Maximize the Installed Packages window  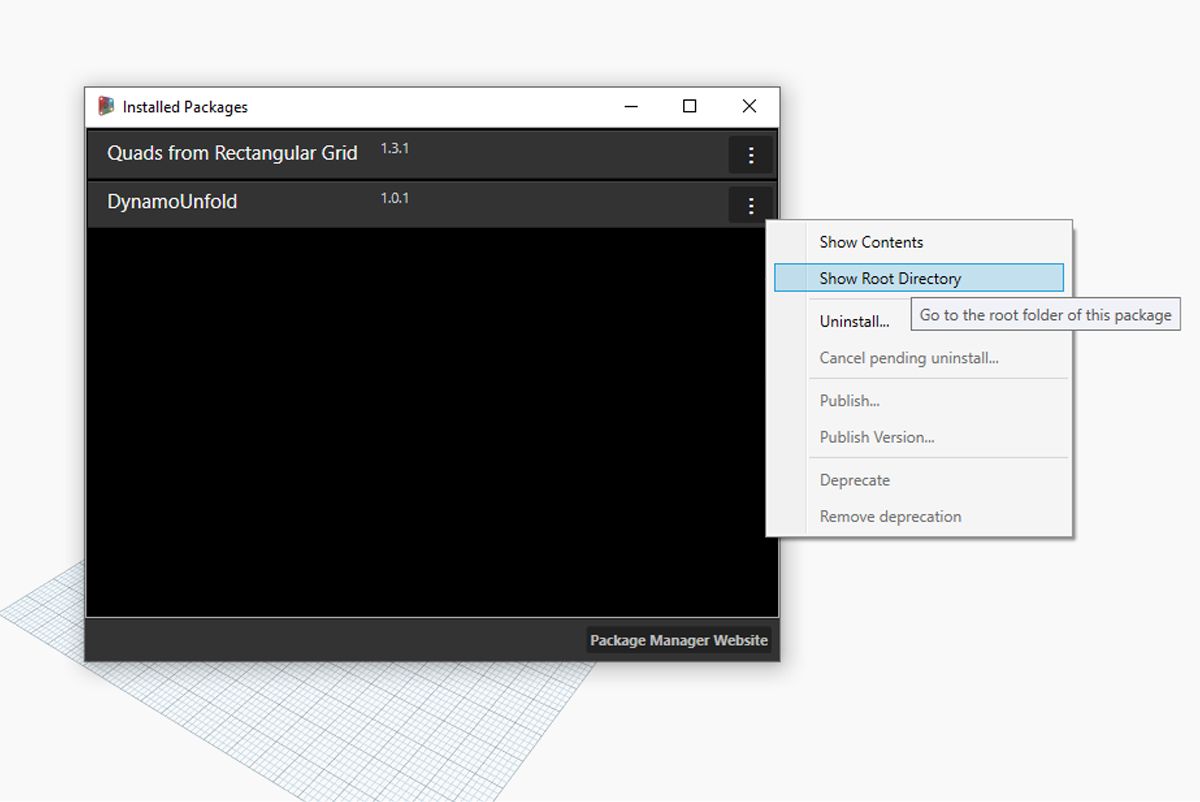[x=689, y=107]
